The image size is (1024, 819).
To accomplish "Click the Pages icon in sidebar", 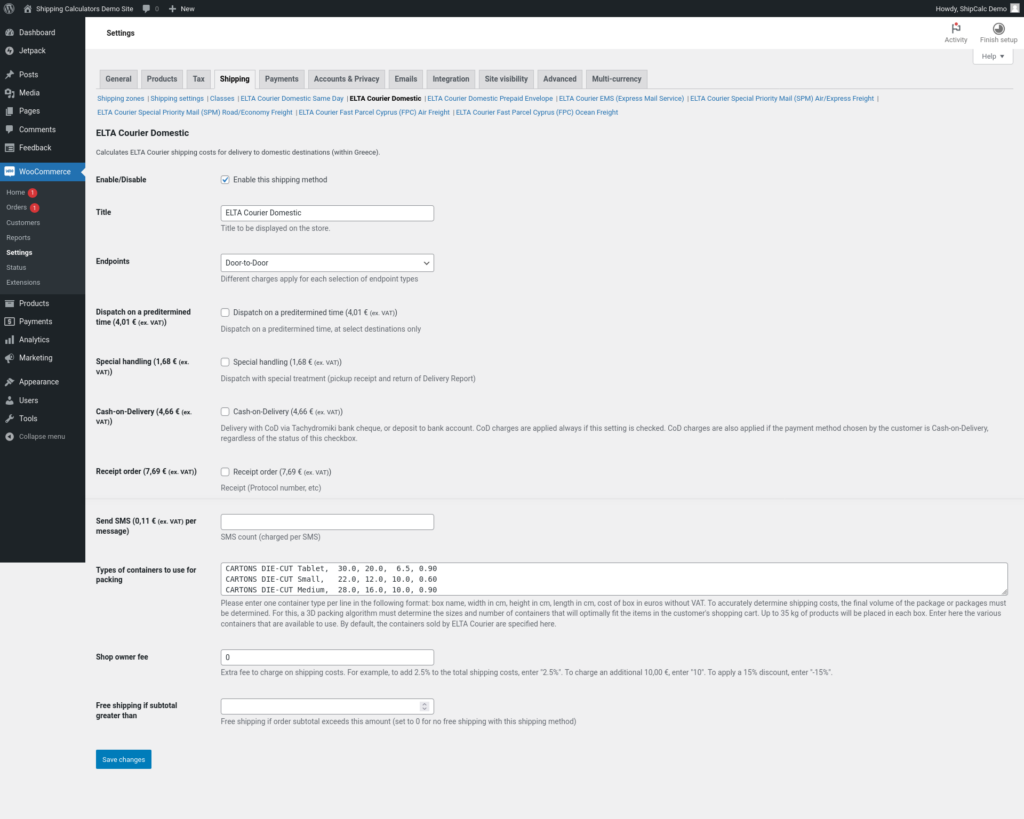I will [x=9, y=111].
